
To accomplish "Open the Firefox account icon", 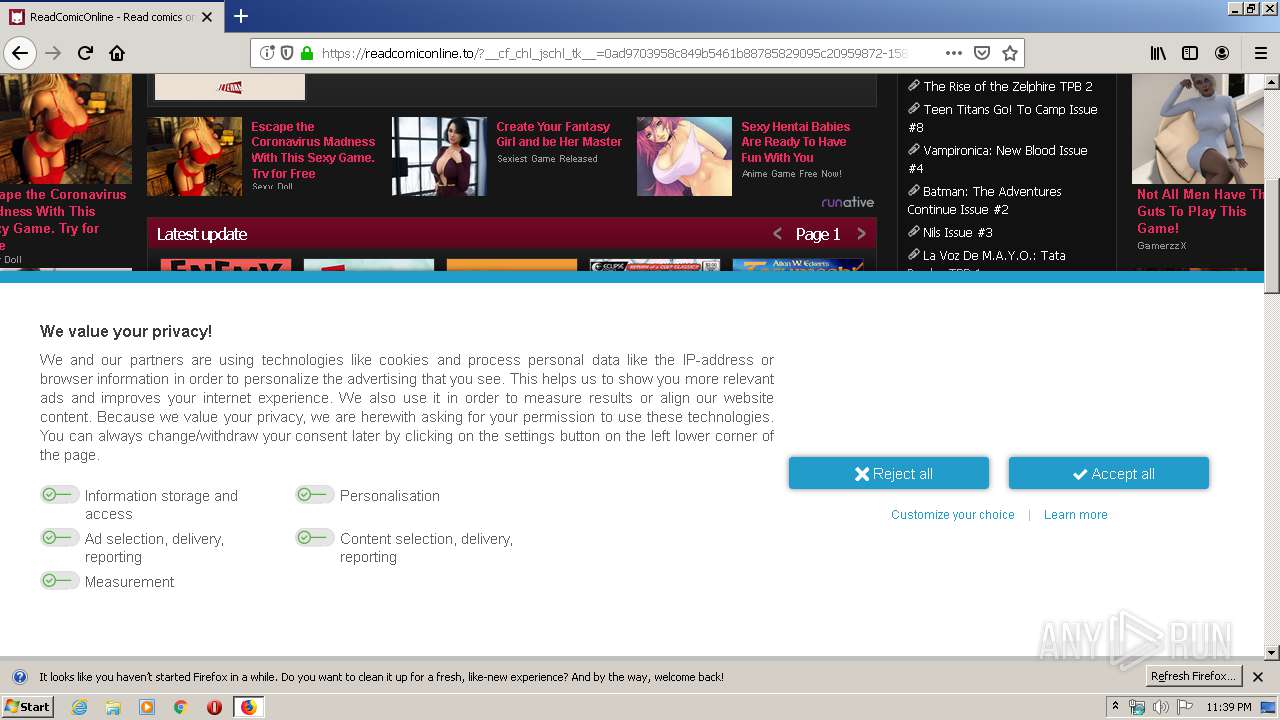I will [x=1222, y=53].
